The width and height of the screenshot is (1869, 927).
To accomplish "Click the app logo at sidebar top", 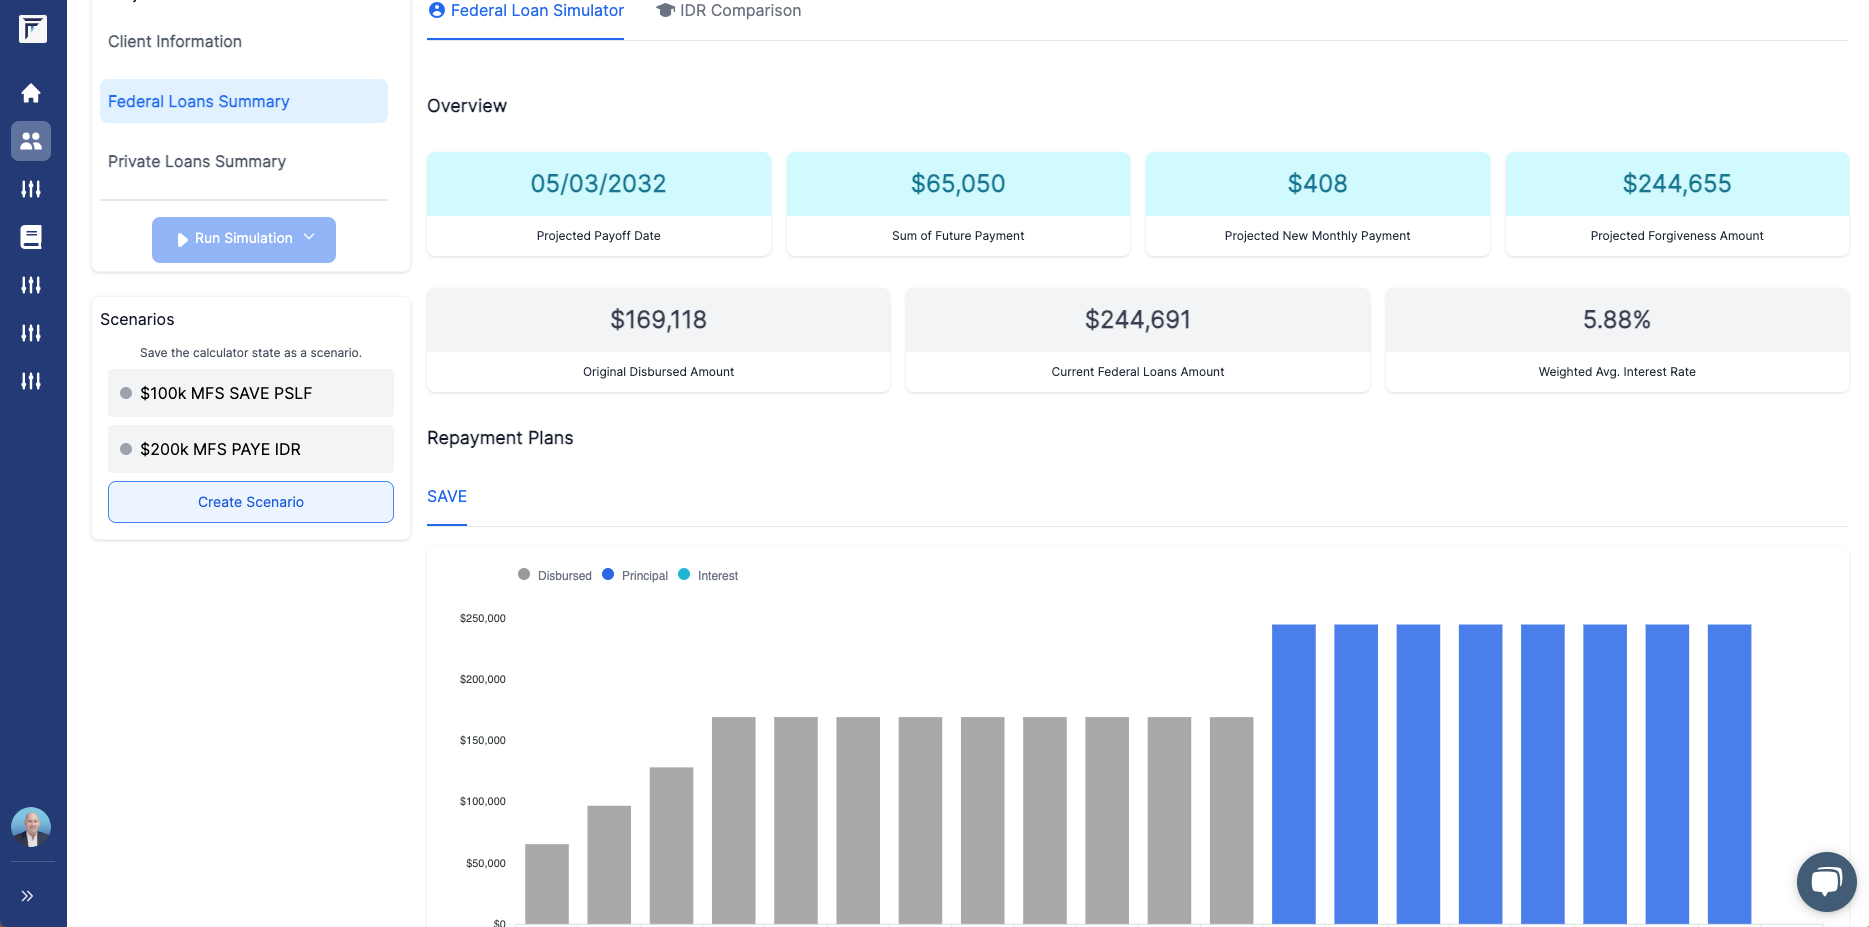I will pyautogui.click(x=32, y=29).
